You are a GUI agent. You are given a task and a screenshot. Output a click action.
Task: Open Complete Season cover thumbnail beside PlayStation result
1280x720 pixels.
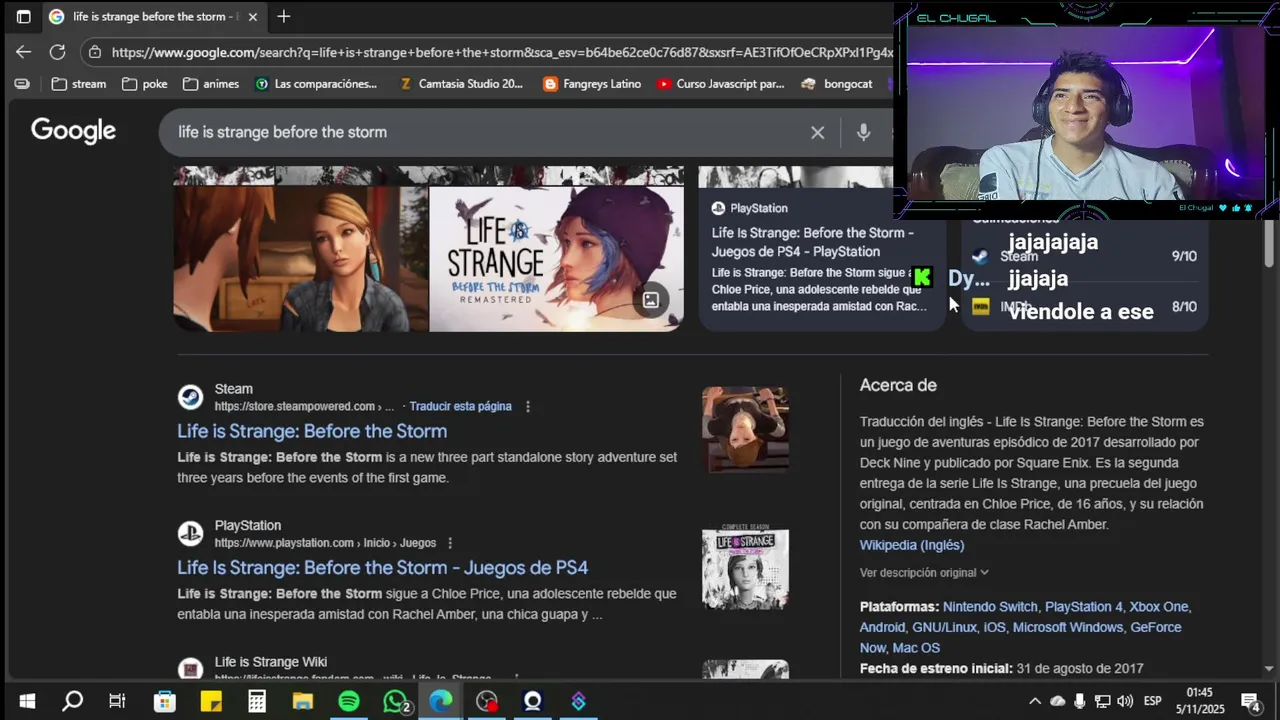tap(745, 567)
